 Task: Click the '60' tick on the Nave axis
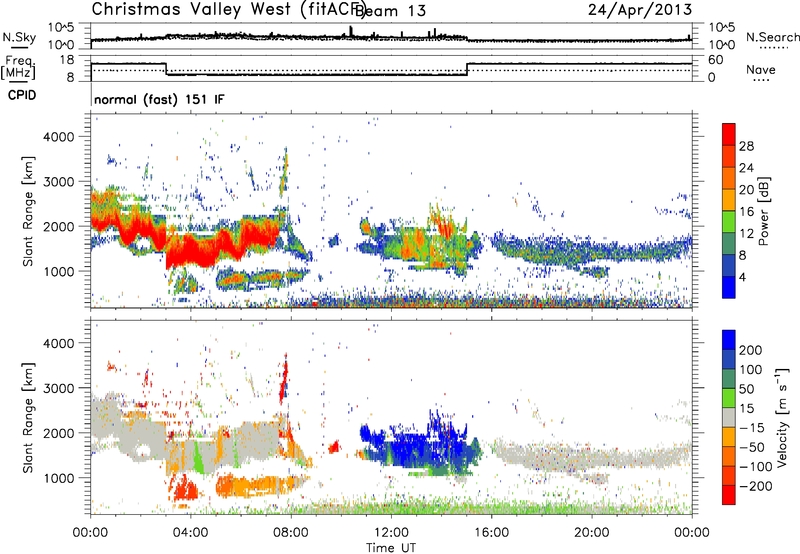(716, 60)
